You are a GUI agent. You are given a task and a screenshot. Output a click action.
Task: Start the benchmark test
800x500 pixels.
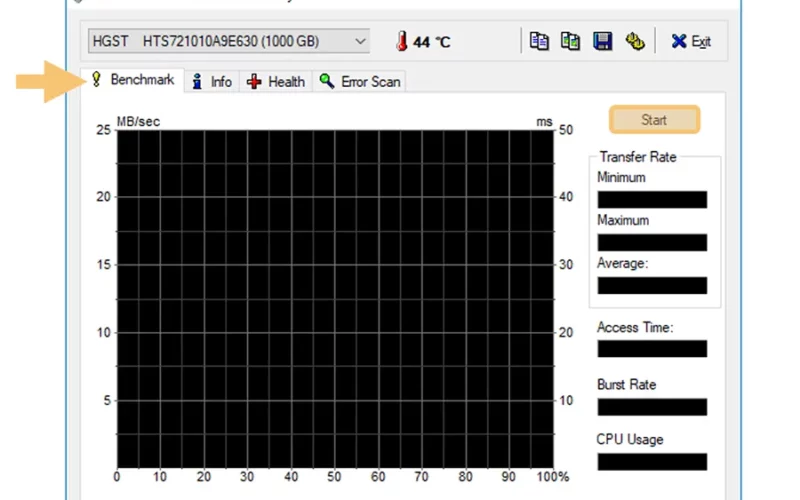click(x=654, y=120)
